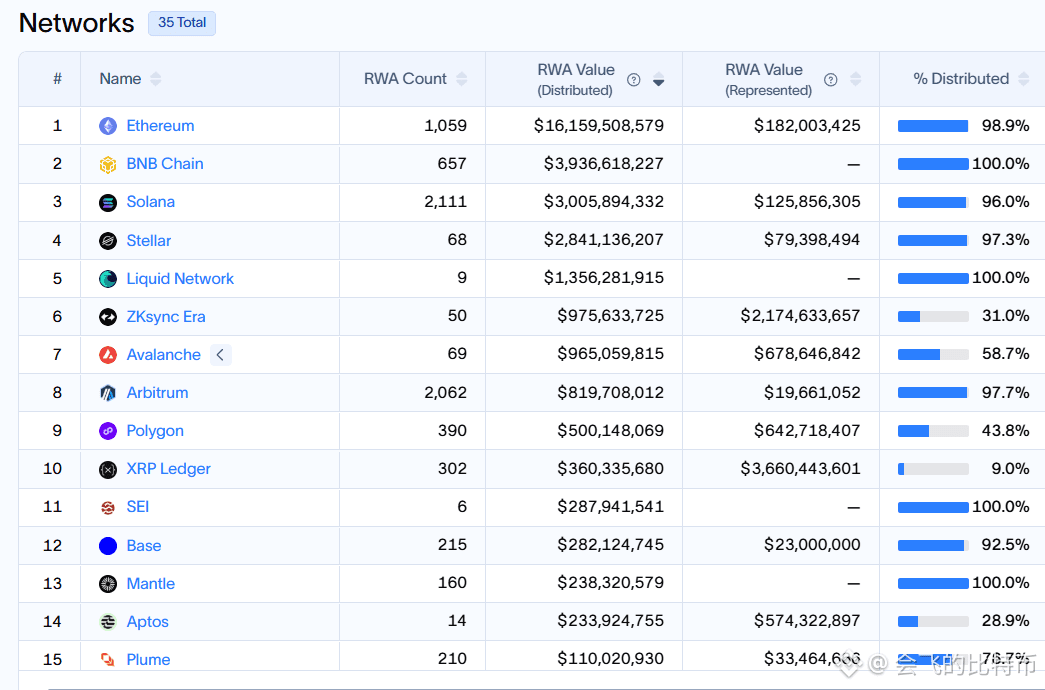Click the Ethereum network logo icon
Image resolution: width=1045 pixels, height=690 pixels.
[x=108, y=126]
